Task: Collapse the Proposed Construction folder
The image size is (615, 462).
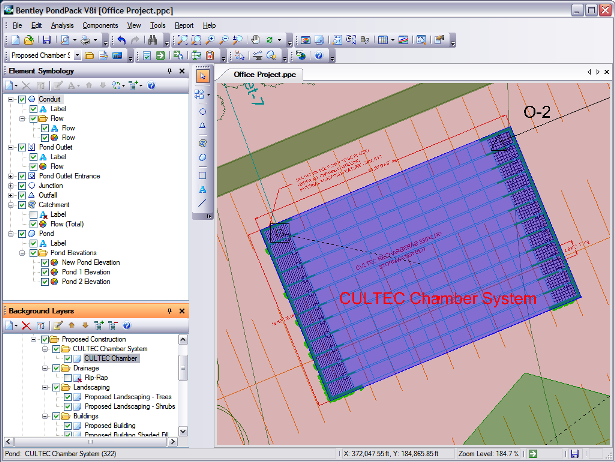Action: (x=34, y=339)
